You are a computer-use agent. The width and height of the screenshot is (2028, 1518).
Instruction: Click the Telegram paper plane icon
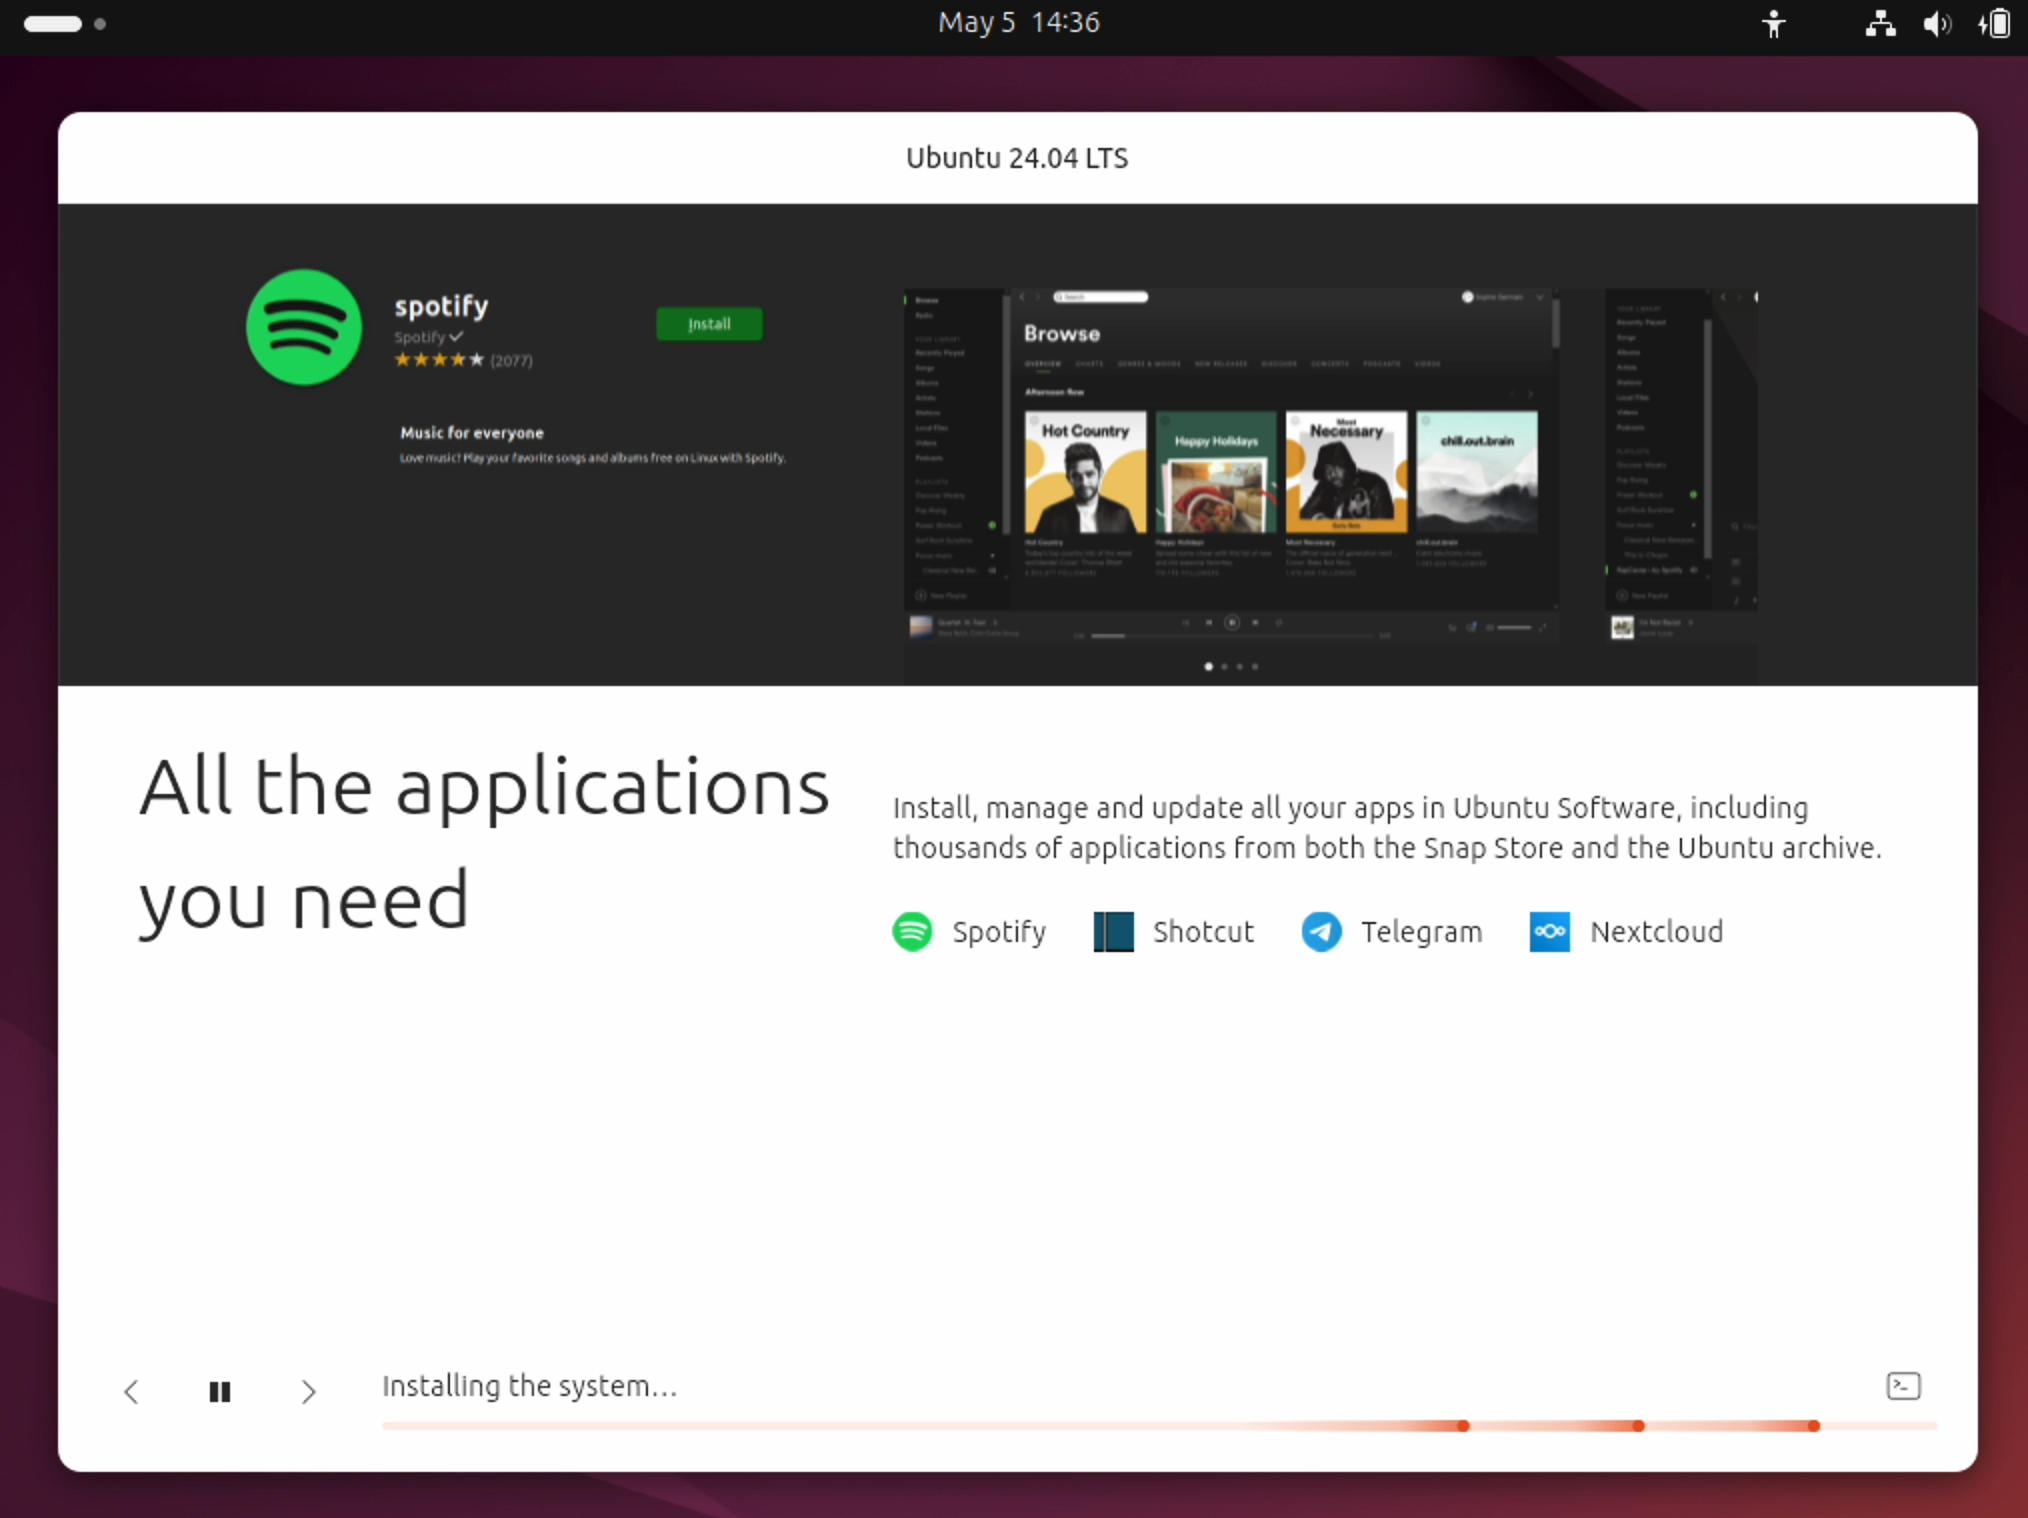[x=1321, y=931]
